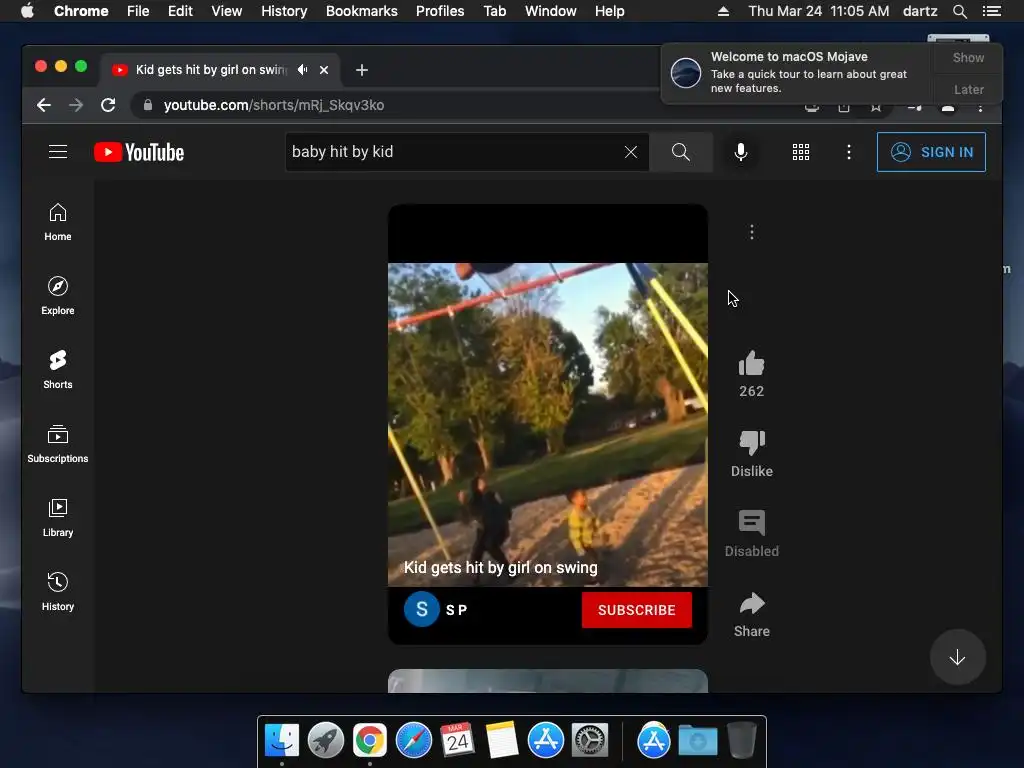Go back in Chrome
1024x768 pixels.
44,105
